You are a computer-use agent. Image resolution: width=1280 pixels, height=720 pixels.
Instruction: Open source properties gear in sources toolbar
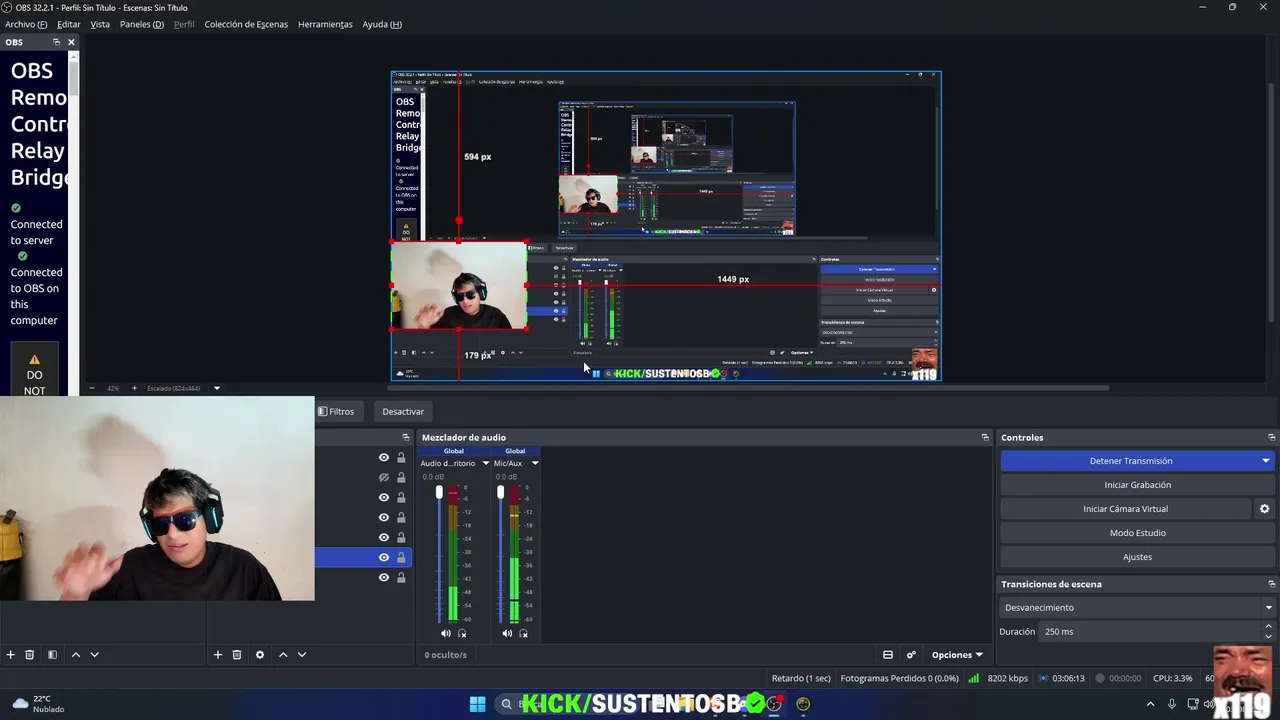pos(260,655)
